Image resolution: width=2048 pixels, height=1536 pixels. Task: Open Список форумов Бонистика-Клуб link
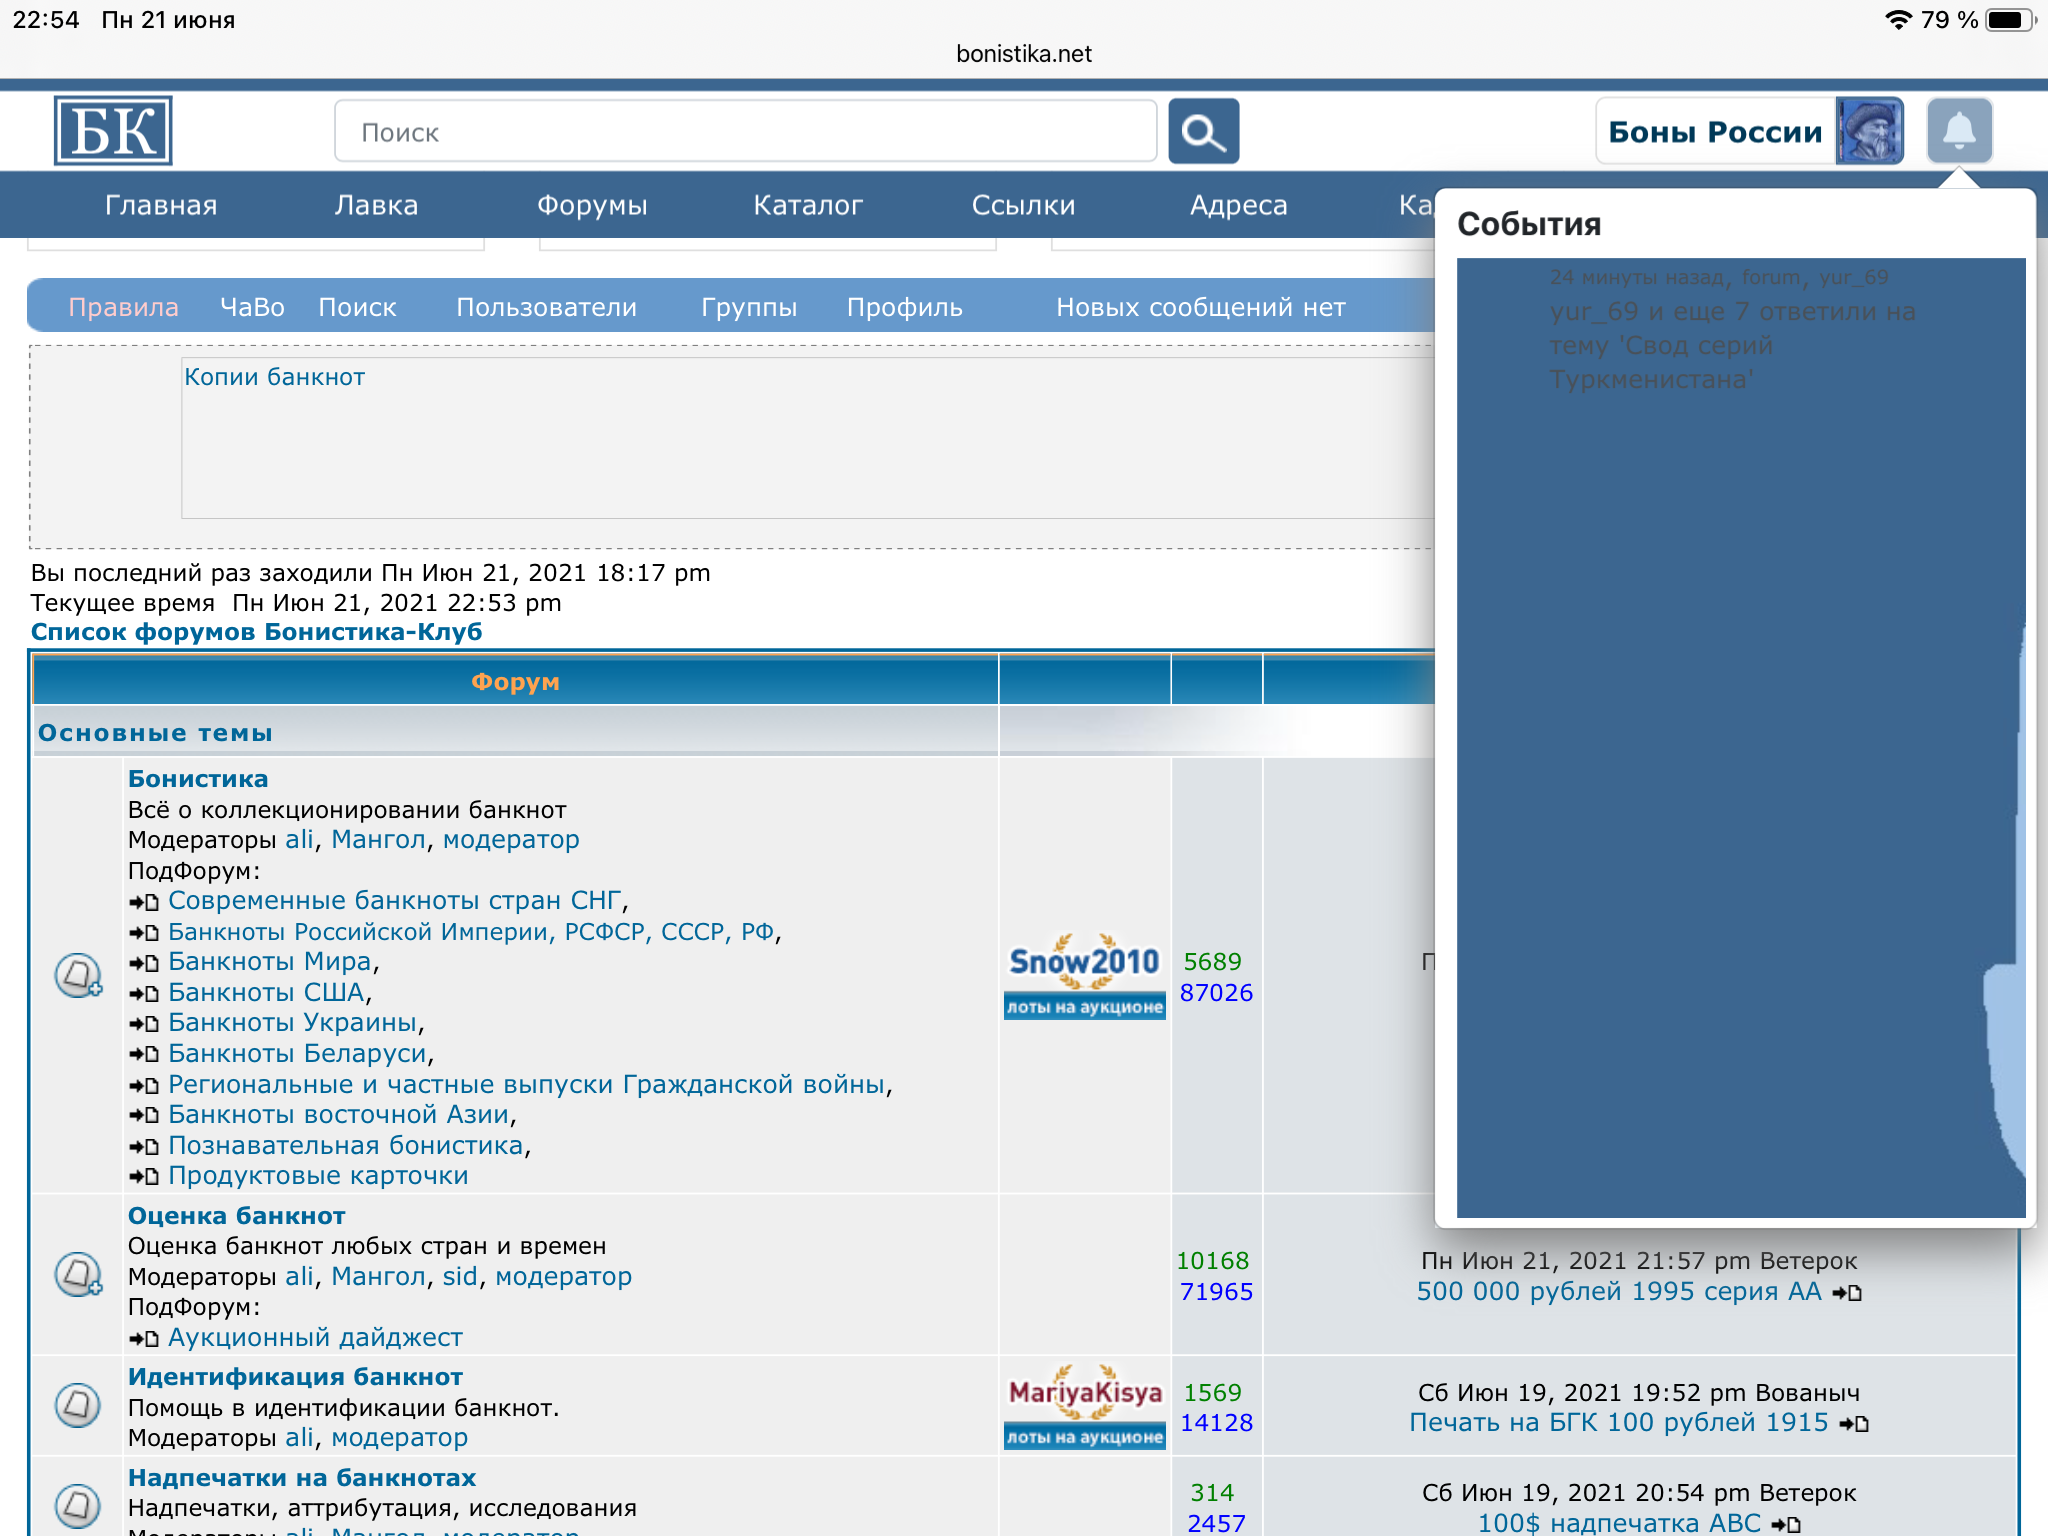coord(256,632)
